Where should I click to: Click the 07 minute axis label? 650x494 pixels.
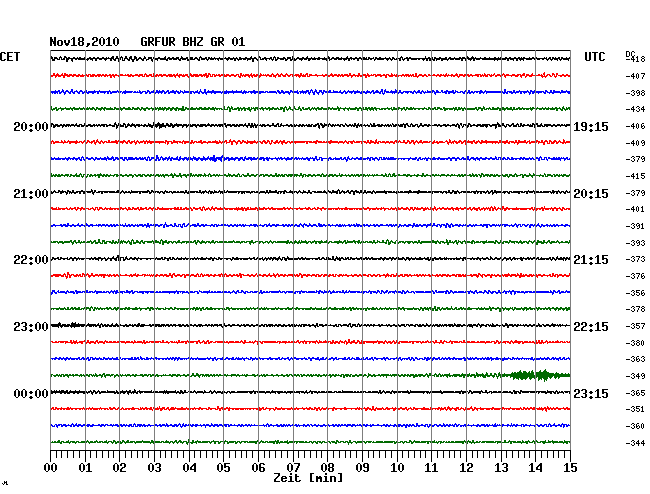coord(293,468)
